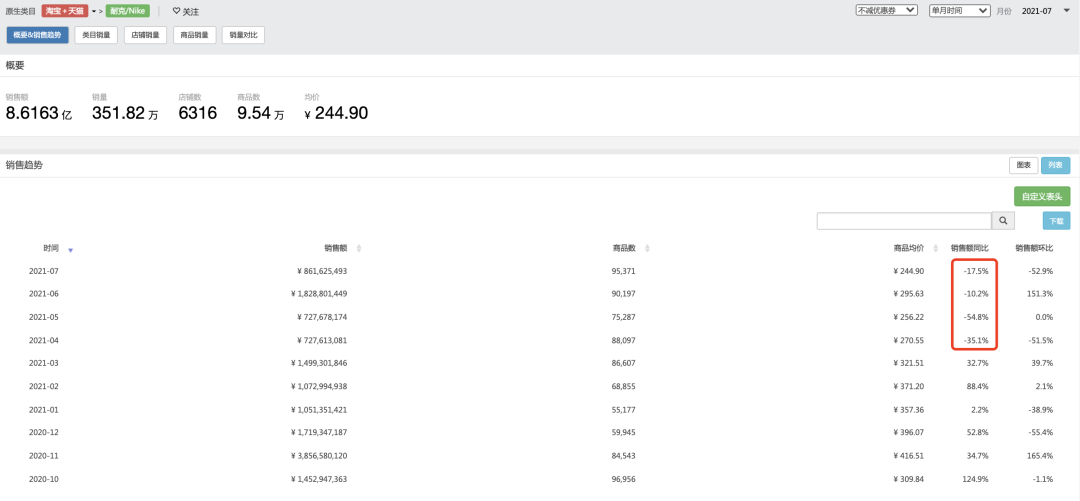
Task: Click the green 自定义表头 button
Action: (1042, 196)
